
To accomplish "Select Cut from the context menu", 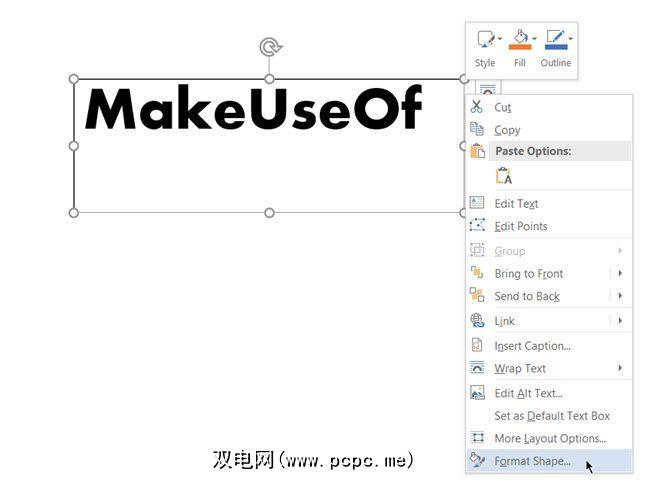I will pyautogui.click(x=549, y=107).
